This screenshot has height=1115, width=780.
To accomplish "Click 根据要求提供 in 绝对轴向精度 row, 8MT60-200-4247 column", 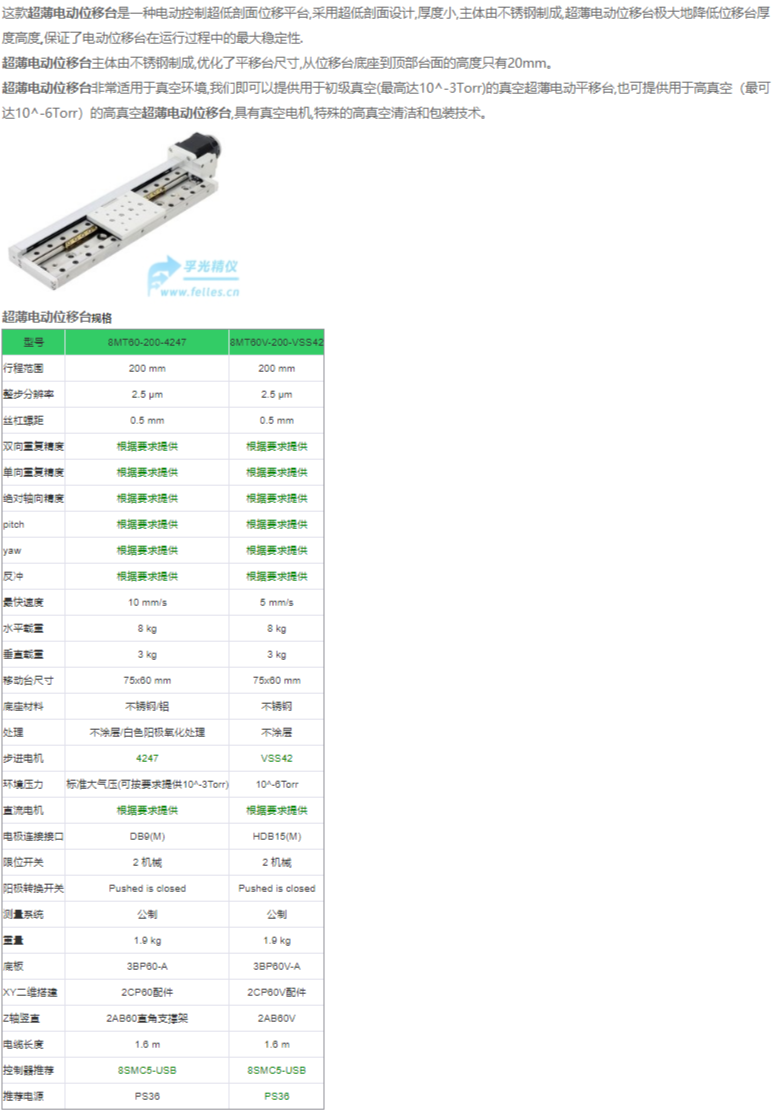I will (147, 498).
